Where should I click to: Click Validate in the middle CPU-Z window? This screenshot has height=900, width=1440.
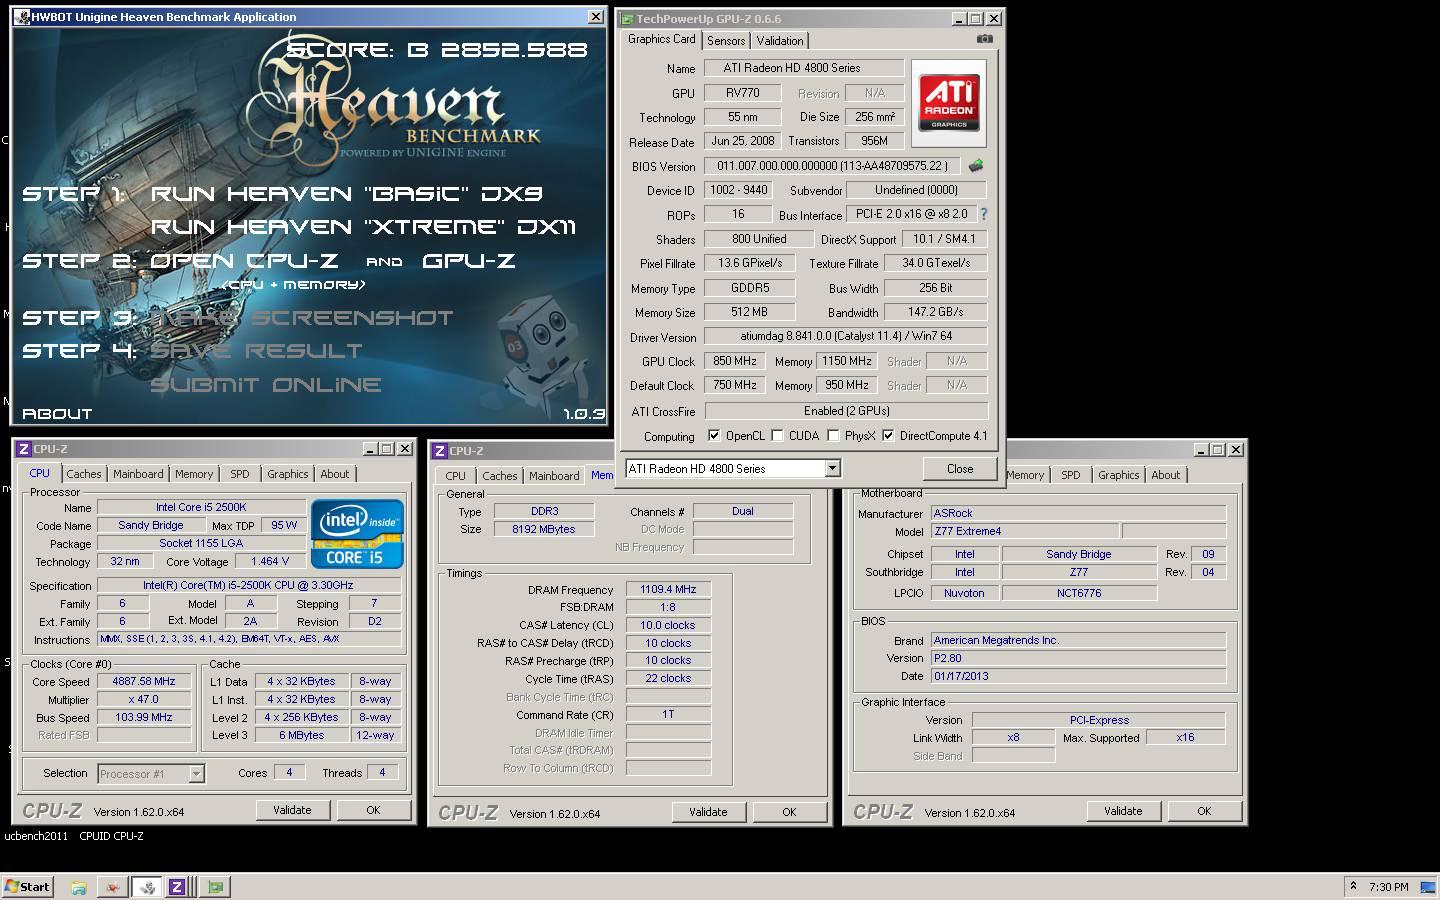[x=708, y=812]
